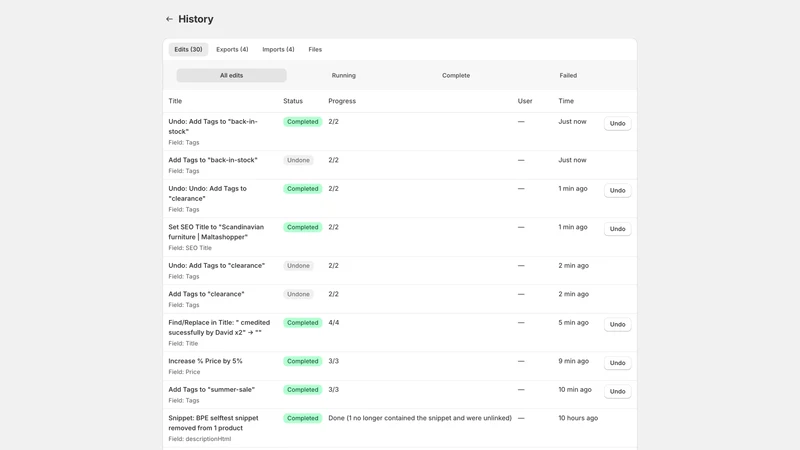Undo the Add Tags to summer-sale edit

[x=617, y=391]
